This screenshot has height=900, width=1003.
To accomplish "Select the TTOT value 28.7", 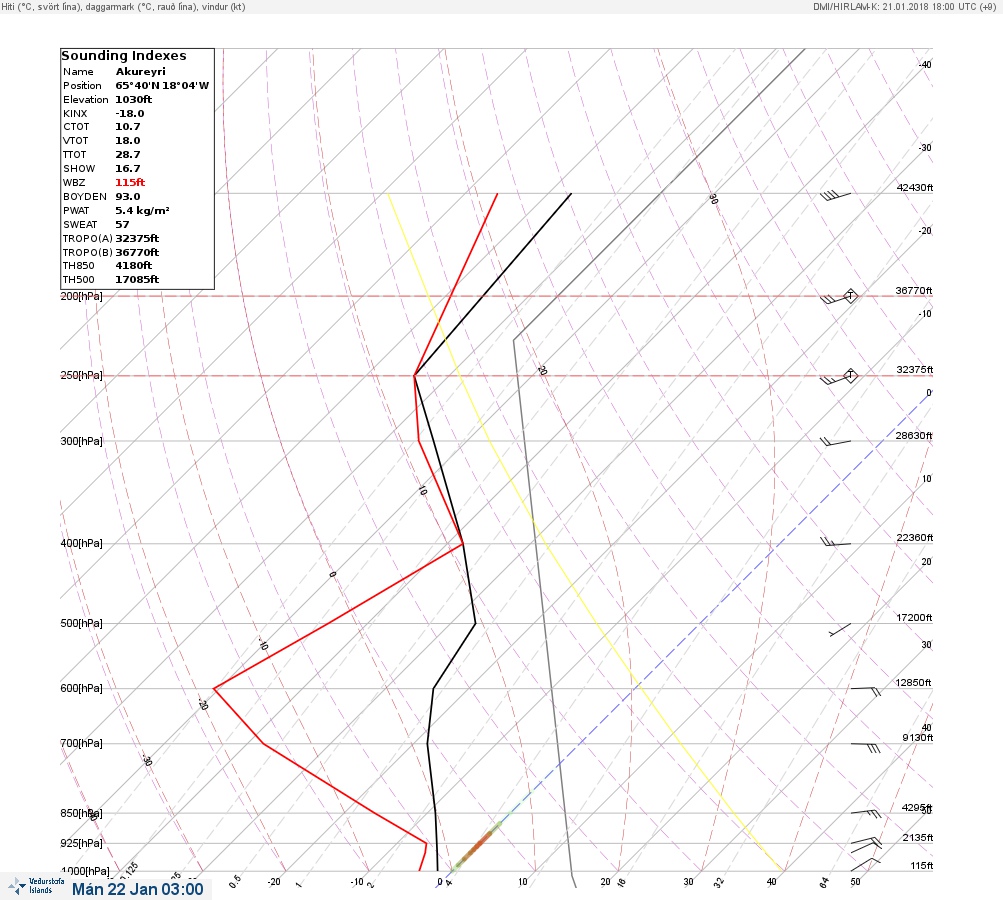I will [x=128, y=155].
